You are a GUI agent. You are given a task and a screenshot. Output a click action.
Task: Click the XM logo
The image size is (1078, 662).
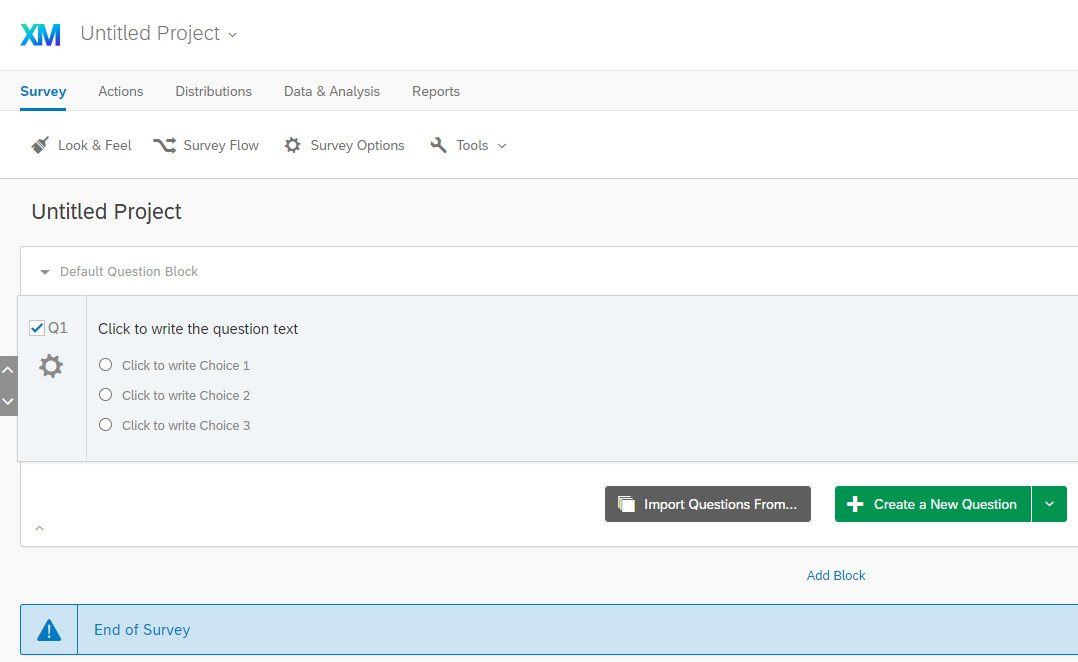coord(40,33)
